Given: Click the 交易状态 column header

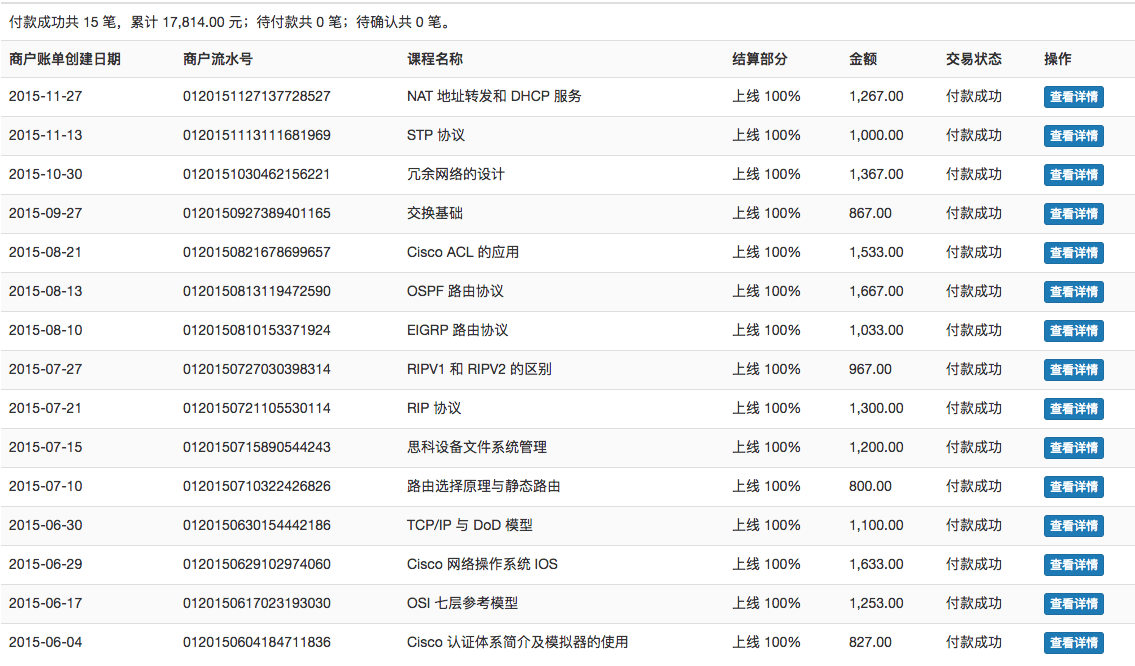Looking at the screenshot, I should [974, 59].
